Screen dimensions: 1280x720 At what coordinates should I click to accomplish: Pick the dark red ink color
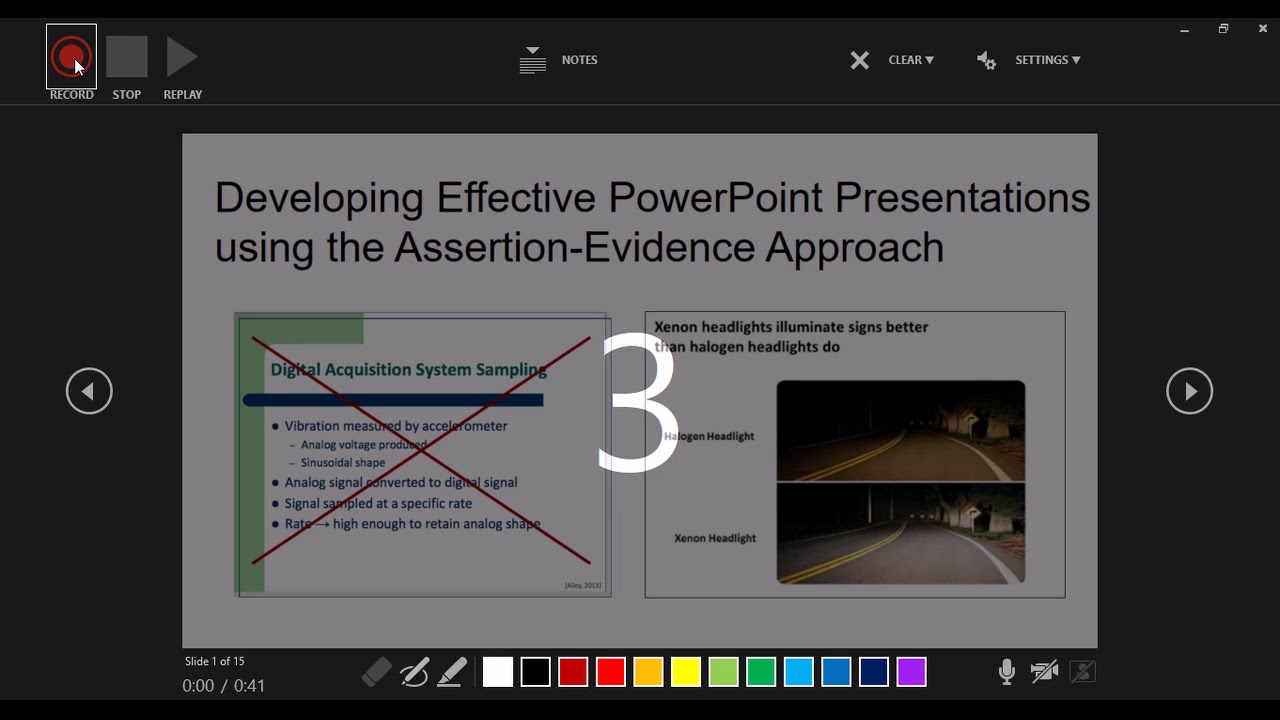pyautogui.click(x=573, y=672)
